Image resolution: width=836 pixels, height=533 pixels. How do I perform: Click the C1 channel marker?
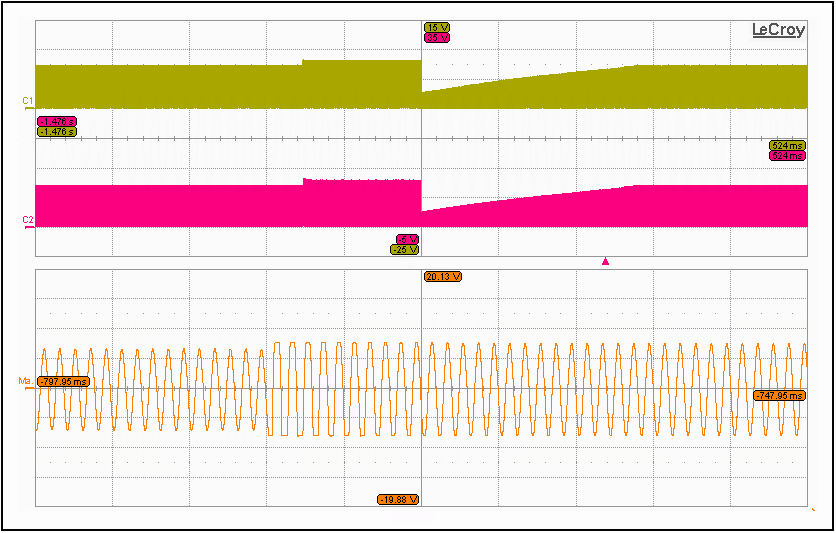coord(28,101)
